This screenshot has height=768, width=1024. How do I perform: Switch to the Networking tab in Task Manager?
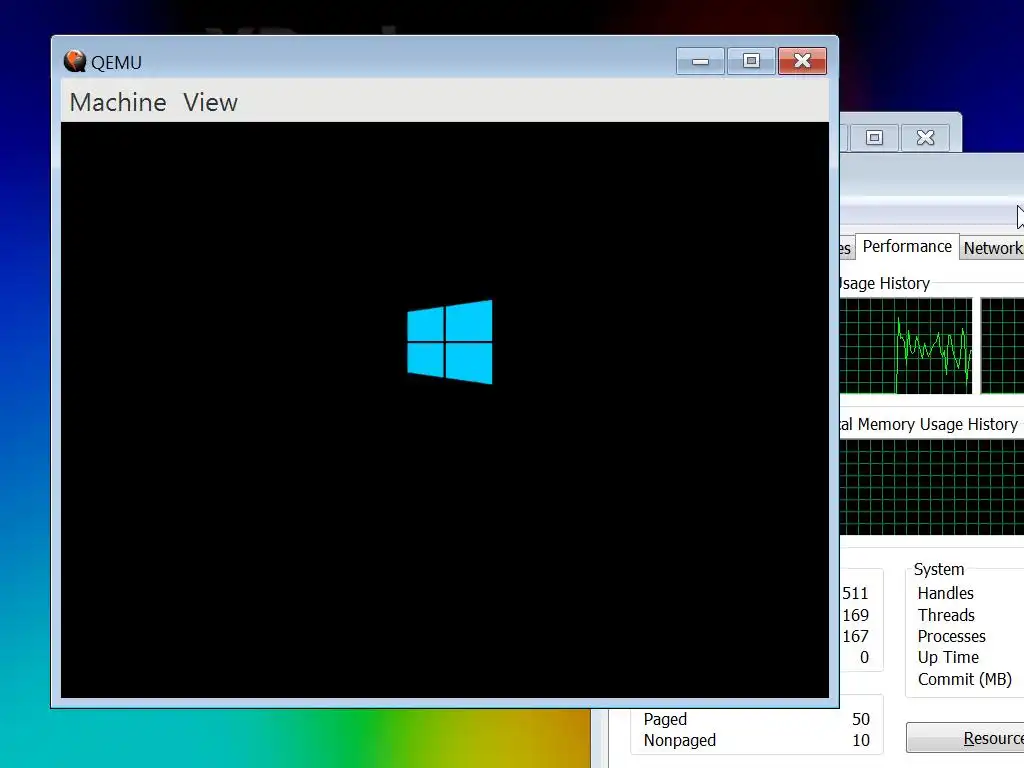(993, 248)
